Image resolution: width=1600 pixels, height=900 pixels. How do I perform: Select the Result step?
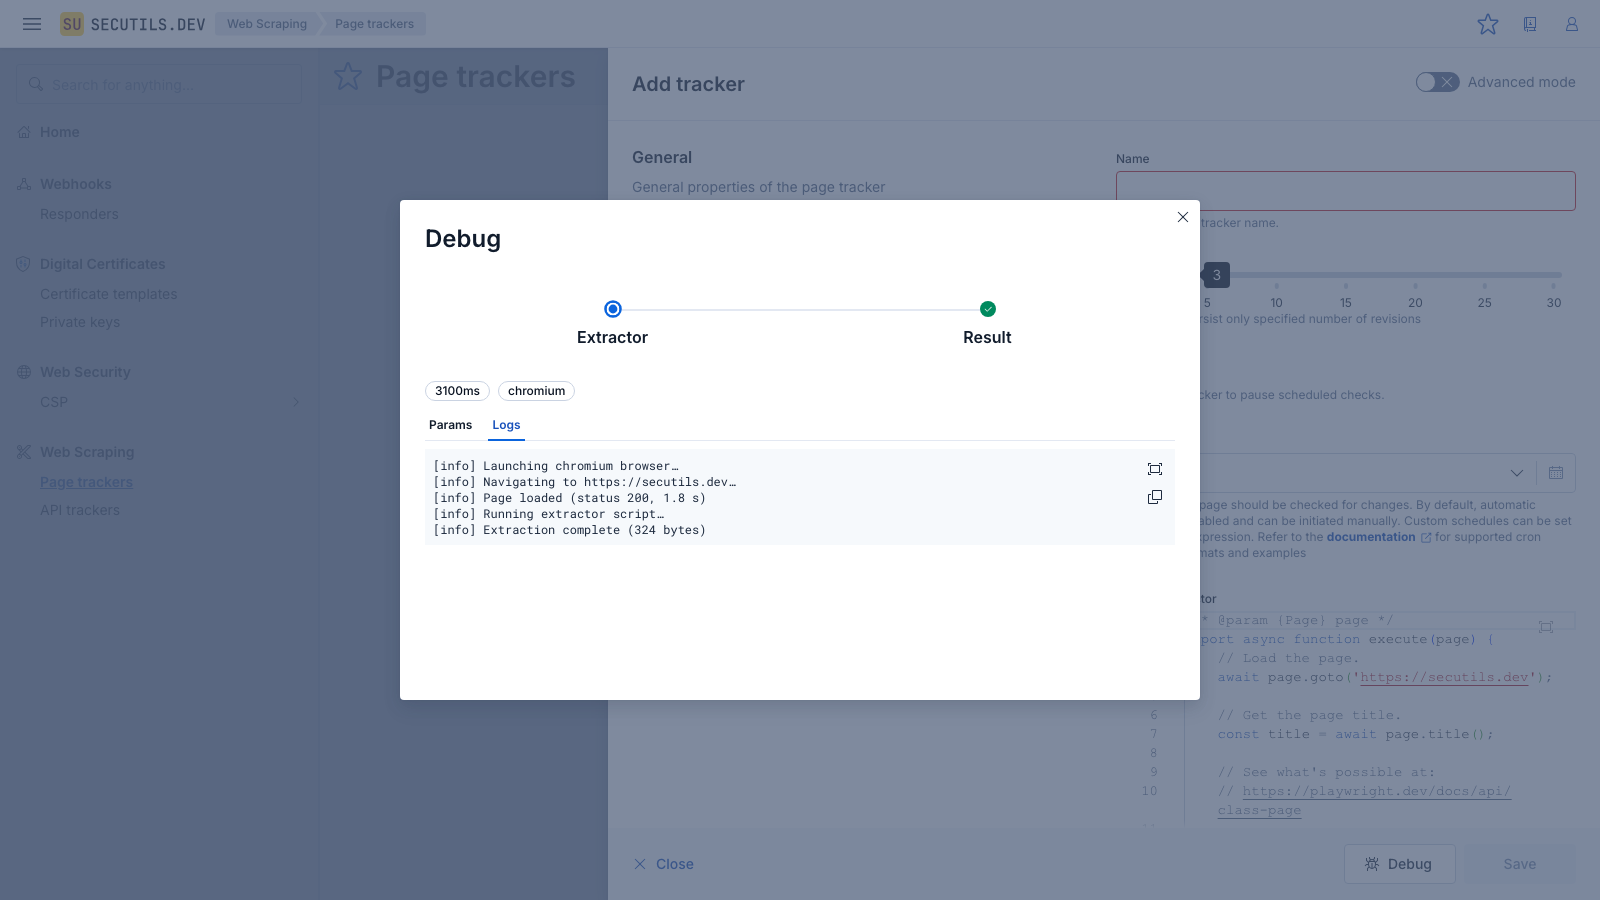988,309
